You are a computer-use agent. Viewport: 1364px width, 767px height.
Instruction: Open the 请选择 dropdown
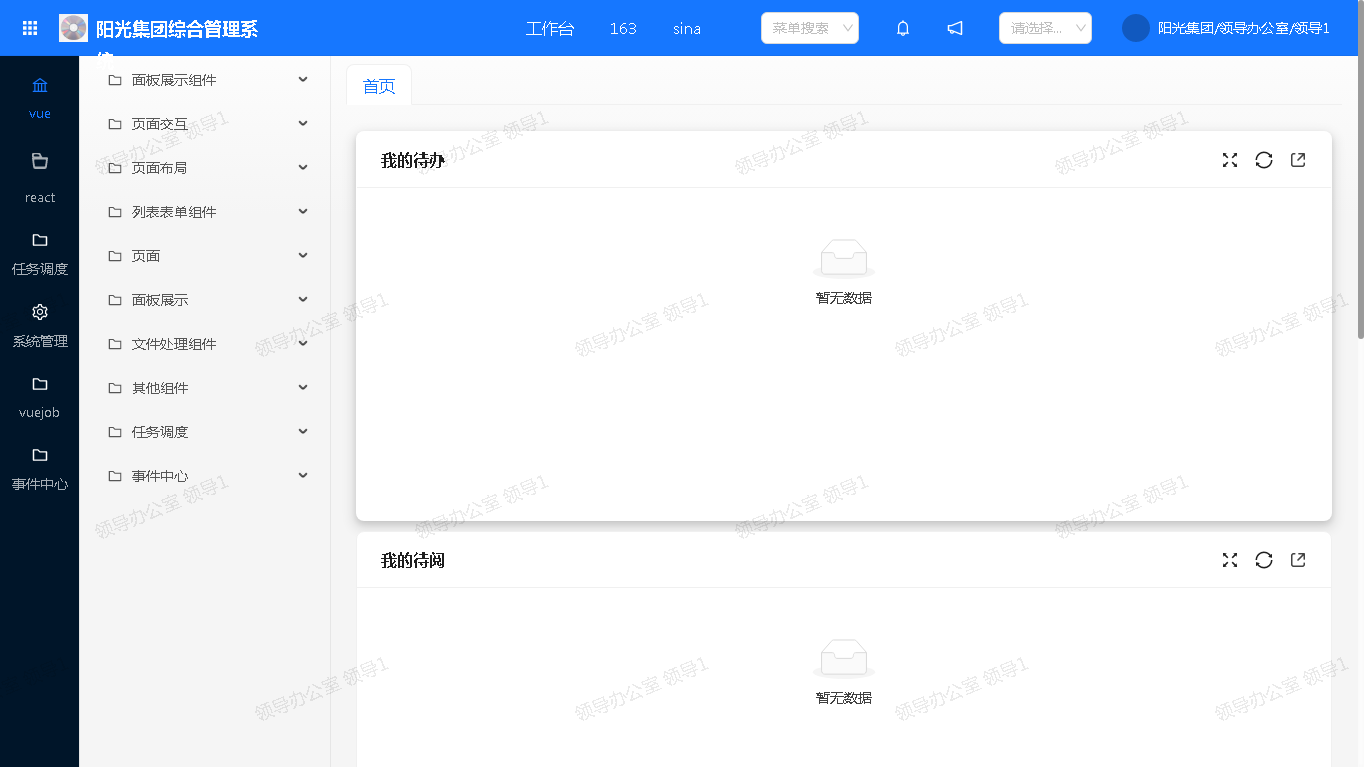click(x=1045, y=28)
